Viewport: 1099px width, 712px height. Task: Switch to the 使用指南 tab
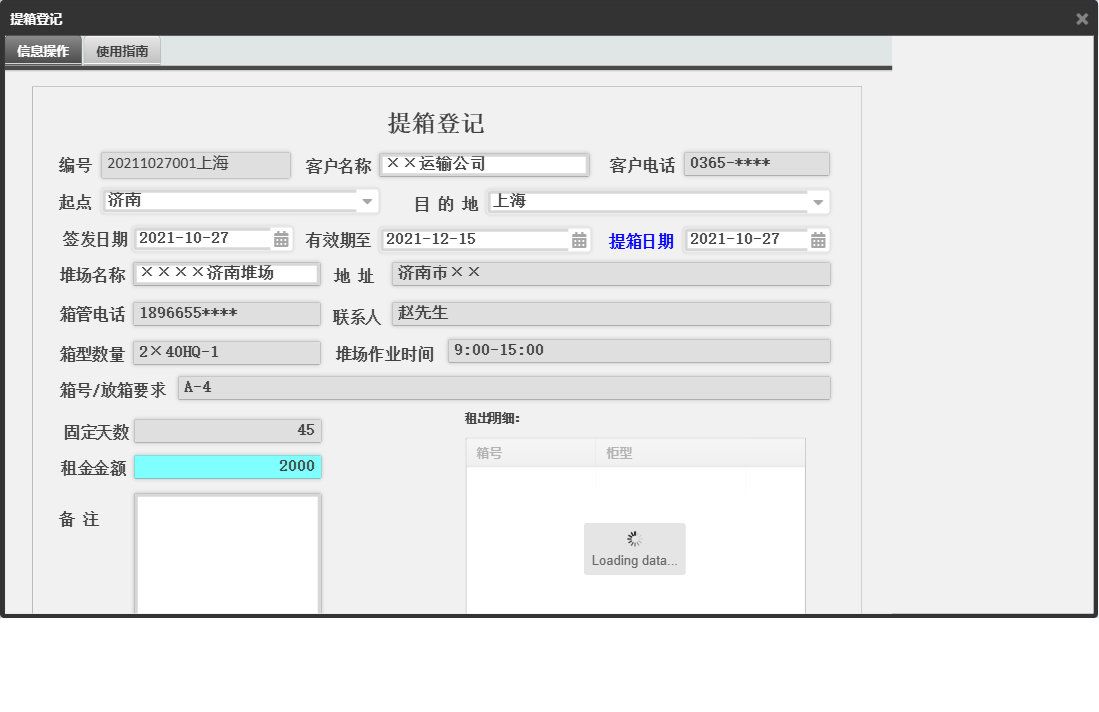click(x=122, y=50)
